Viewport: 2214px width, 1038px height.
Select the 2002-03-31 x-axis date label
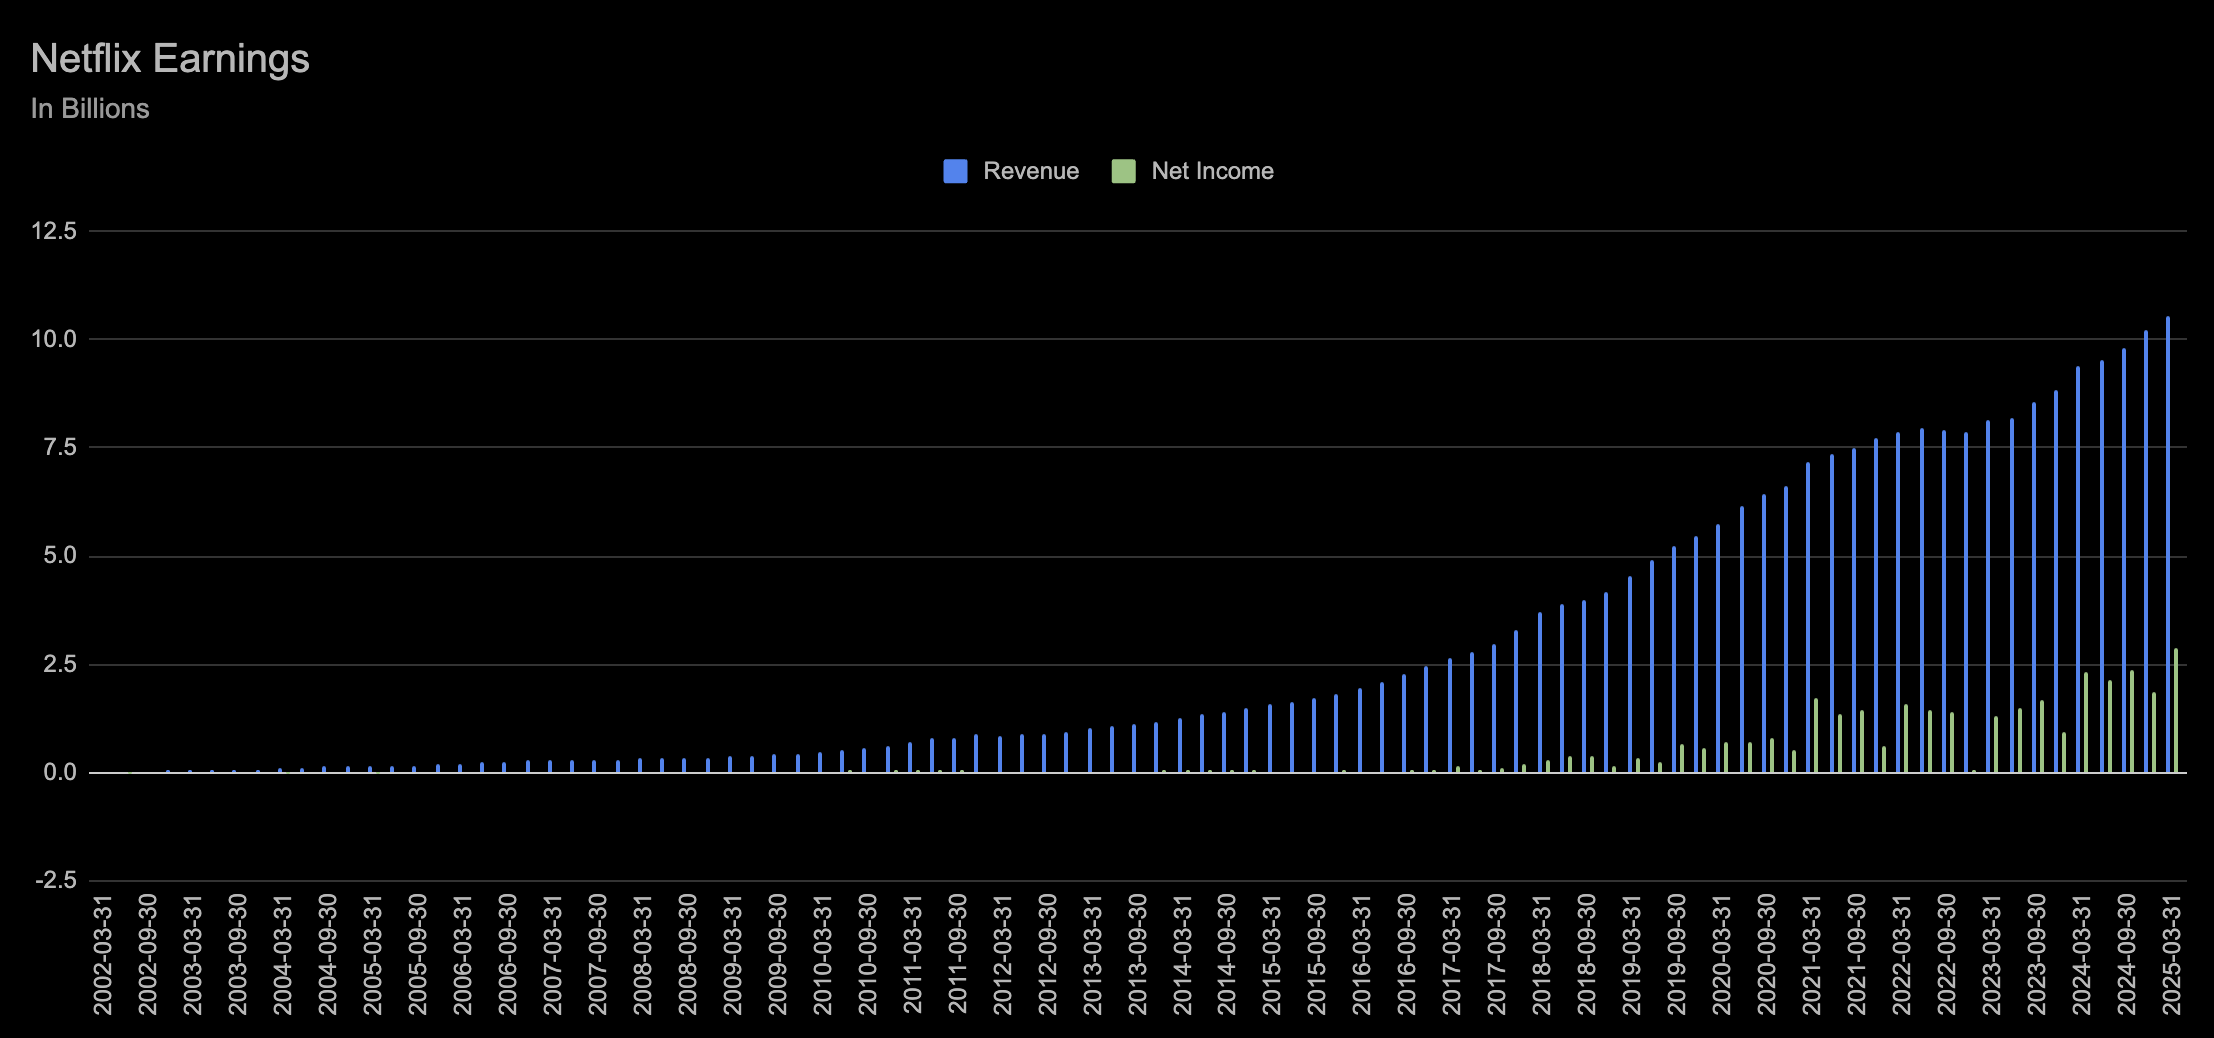(102, 954)
